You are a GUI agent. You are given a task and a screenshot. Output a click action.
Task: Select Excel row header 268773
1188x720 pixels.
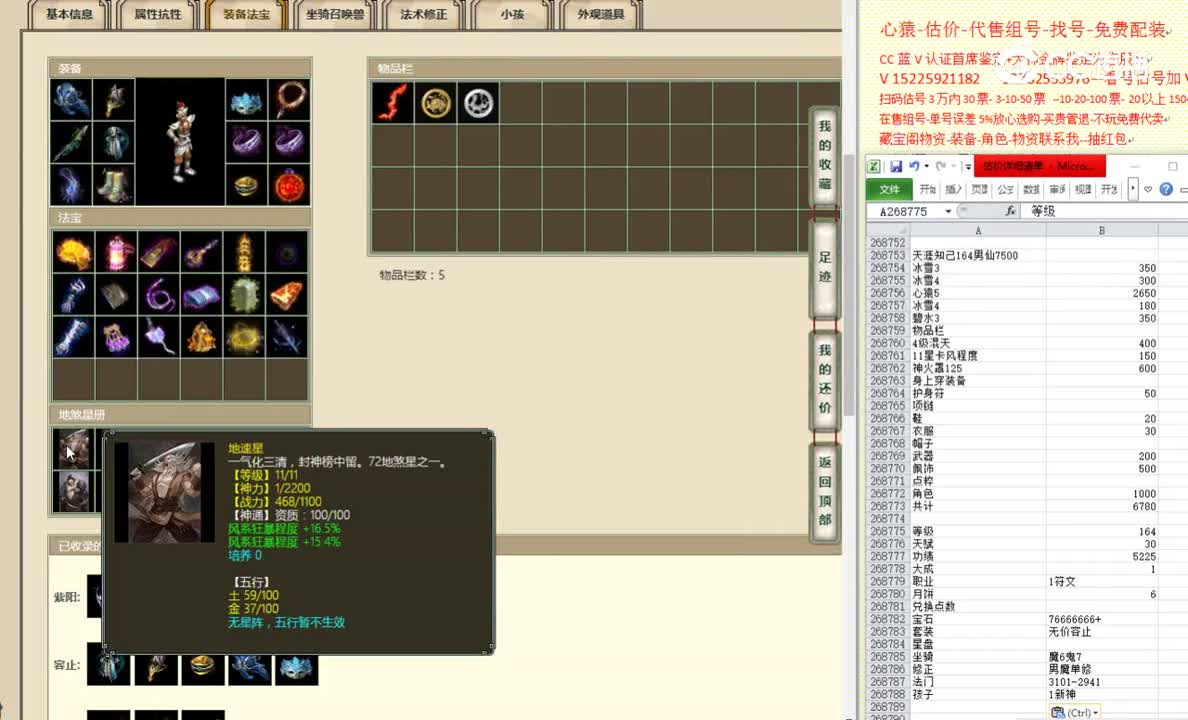(887, 506)
